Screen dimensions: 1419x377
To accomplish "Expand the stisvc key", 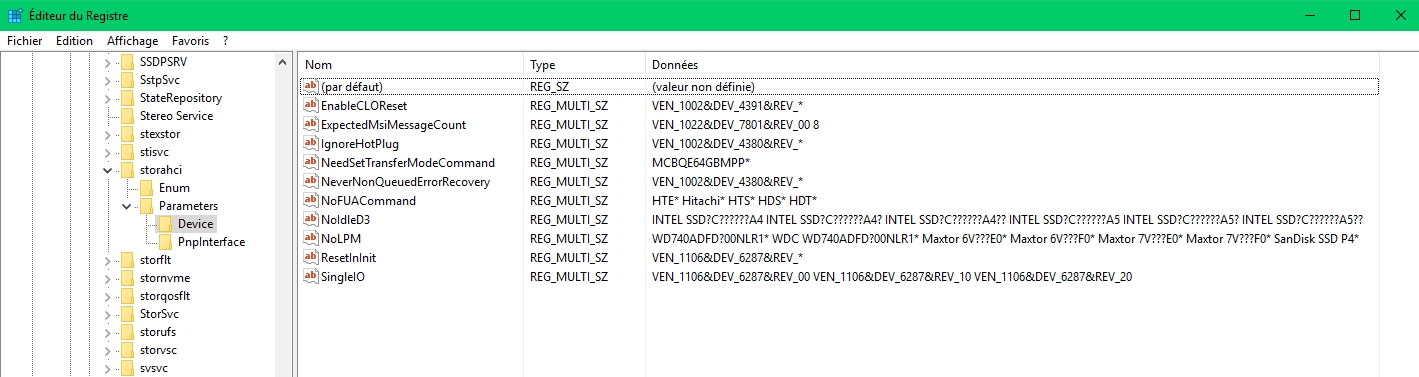I will point(107,152).
